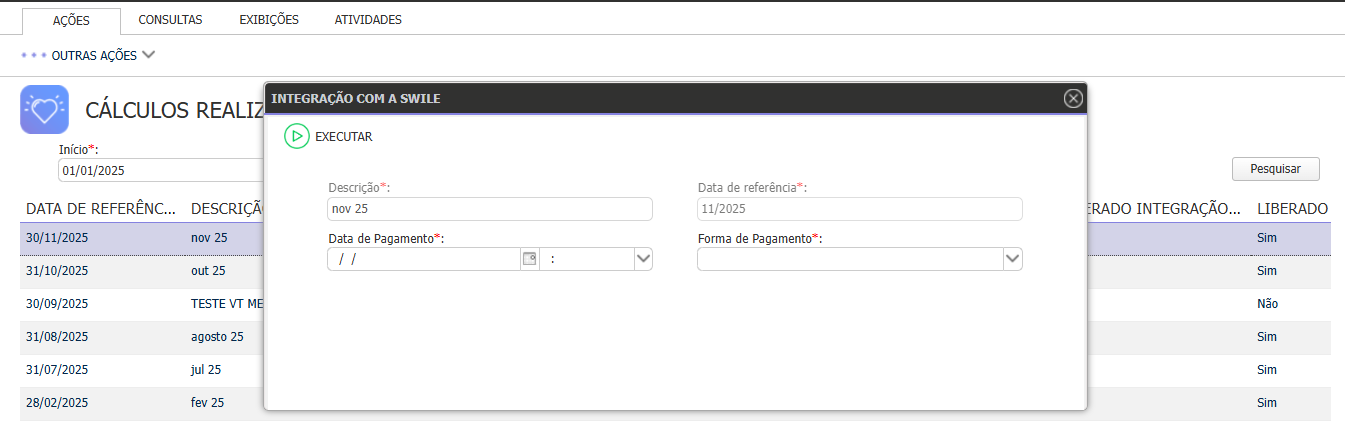This screenshot has width=1345, height=440.
Task: Click the Liberado column header
Action: point(1292,209)
